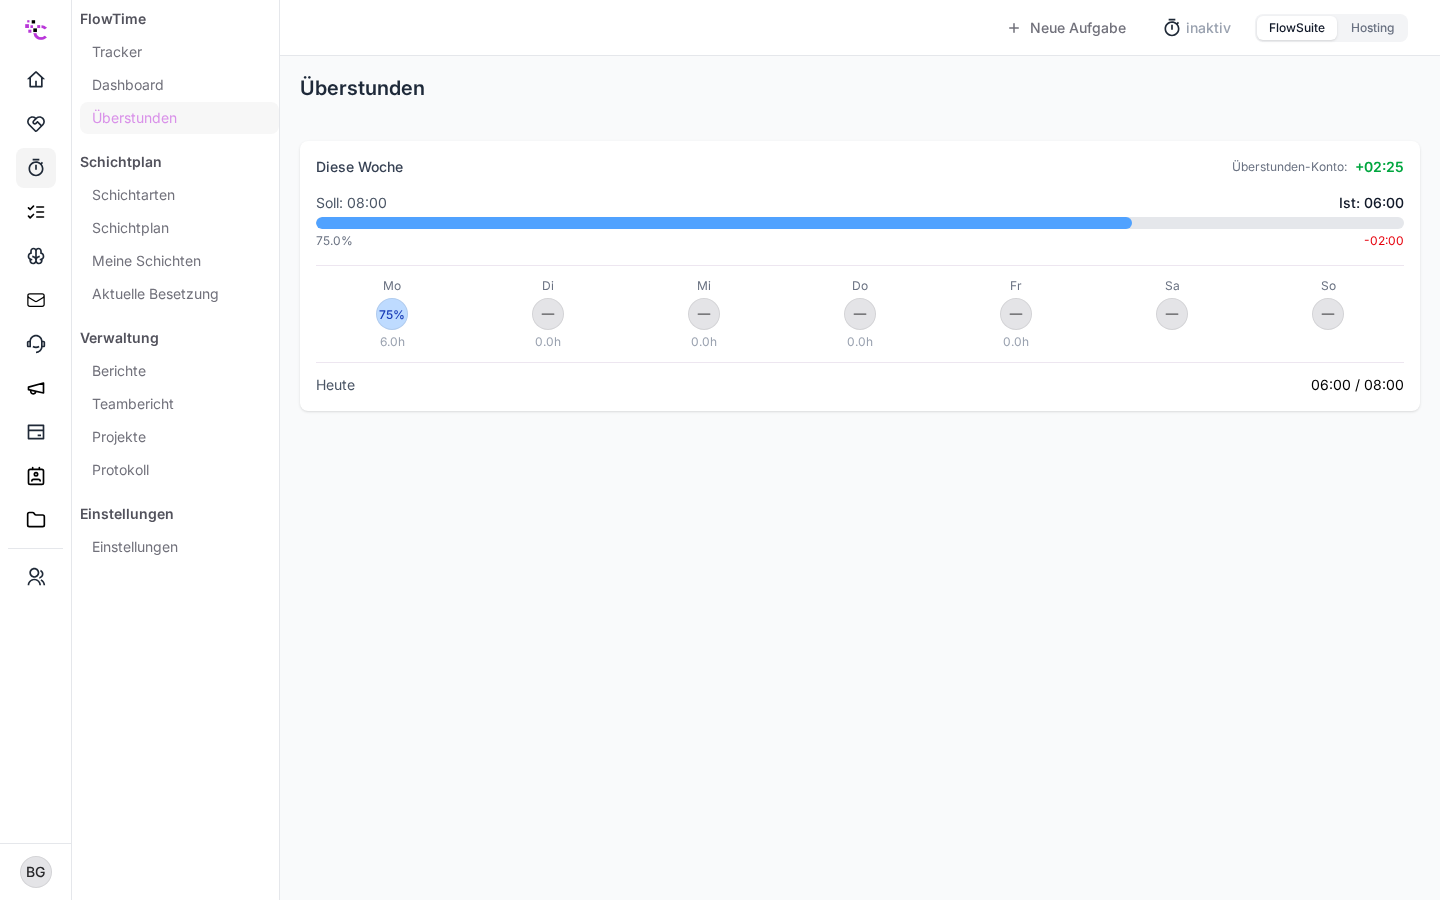The image size is (1440, 900).
Task: Switch to Hosting mode toggle
Action: click(1372, 28)
